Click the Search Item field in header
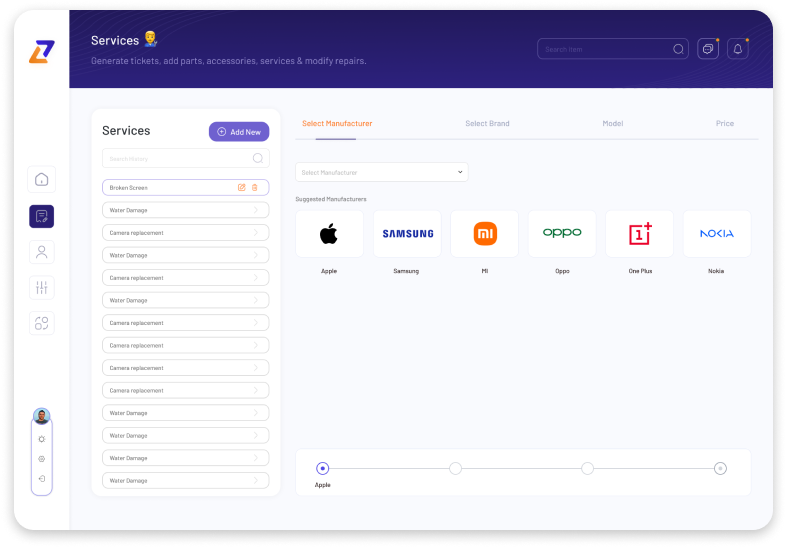The width and height of the screenshot is (787, 548). point(604,49)
